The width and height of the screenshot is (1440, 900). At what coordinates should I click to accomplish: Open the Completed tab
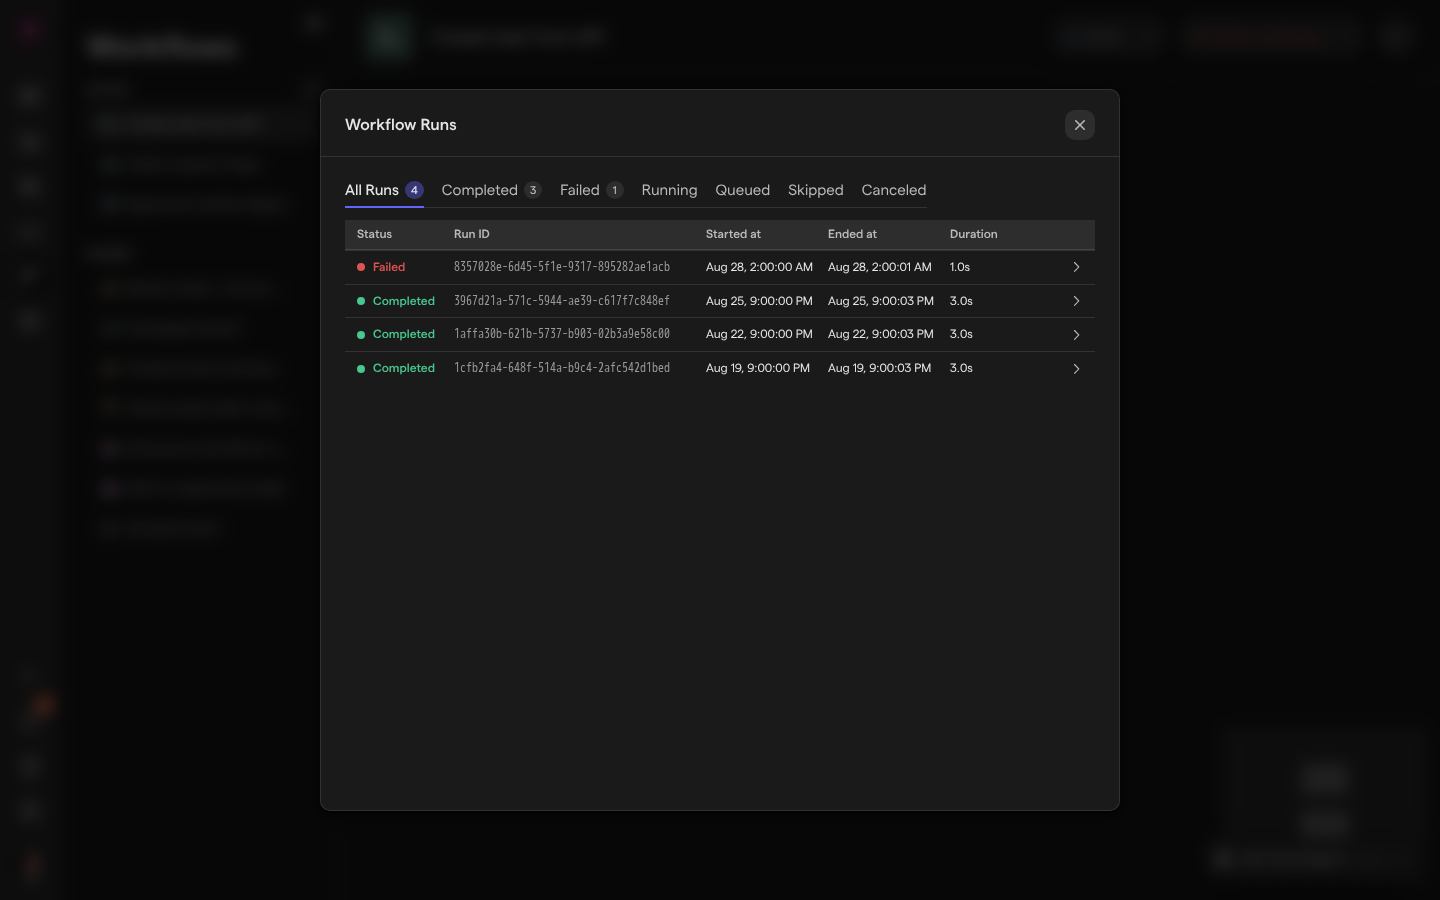pyautogui.click(x=491, y=190)
